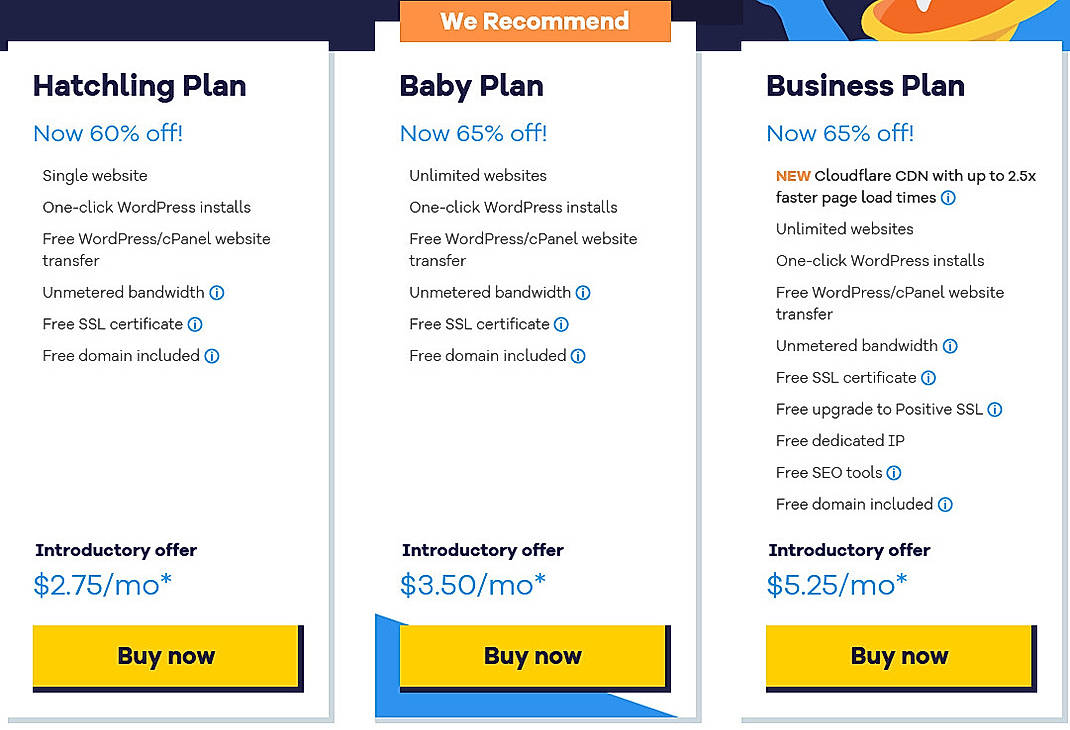Select the Baby Plan title
Image resolution: width=1070 pixels, height=730 pixels.
tap(471, 87)
